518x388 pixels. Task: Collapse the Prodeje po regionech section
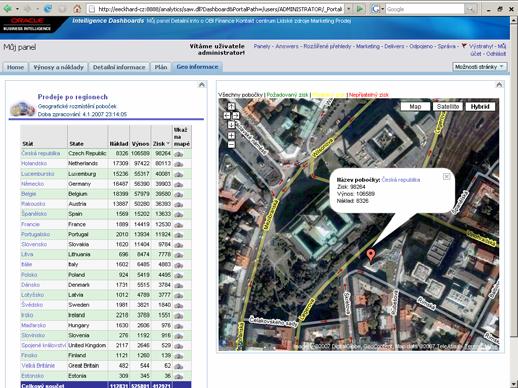pos(202,85)
